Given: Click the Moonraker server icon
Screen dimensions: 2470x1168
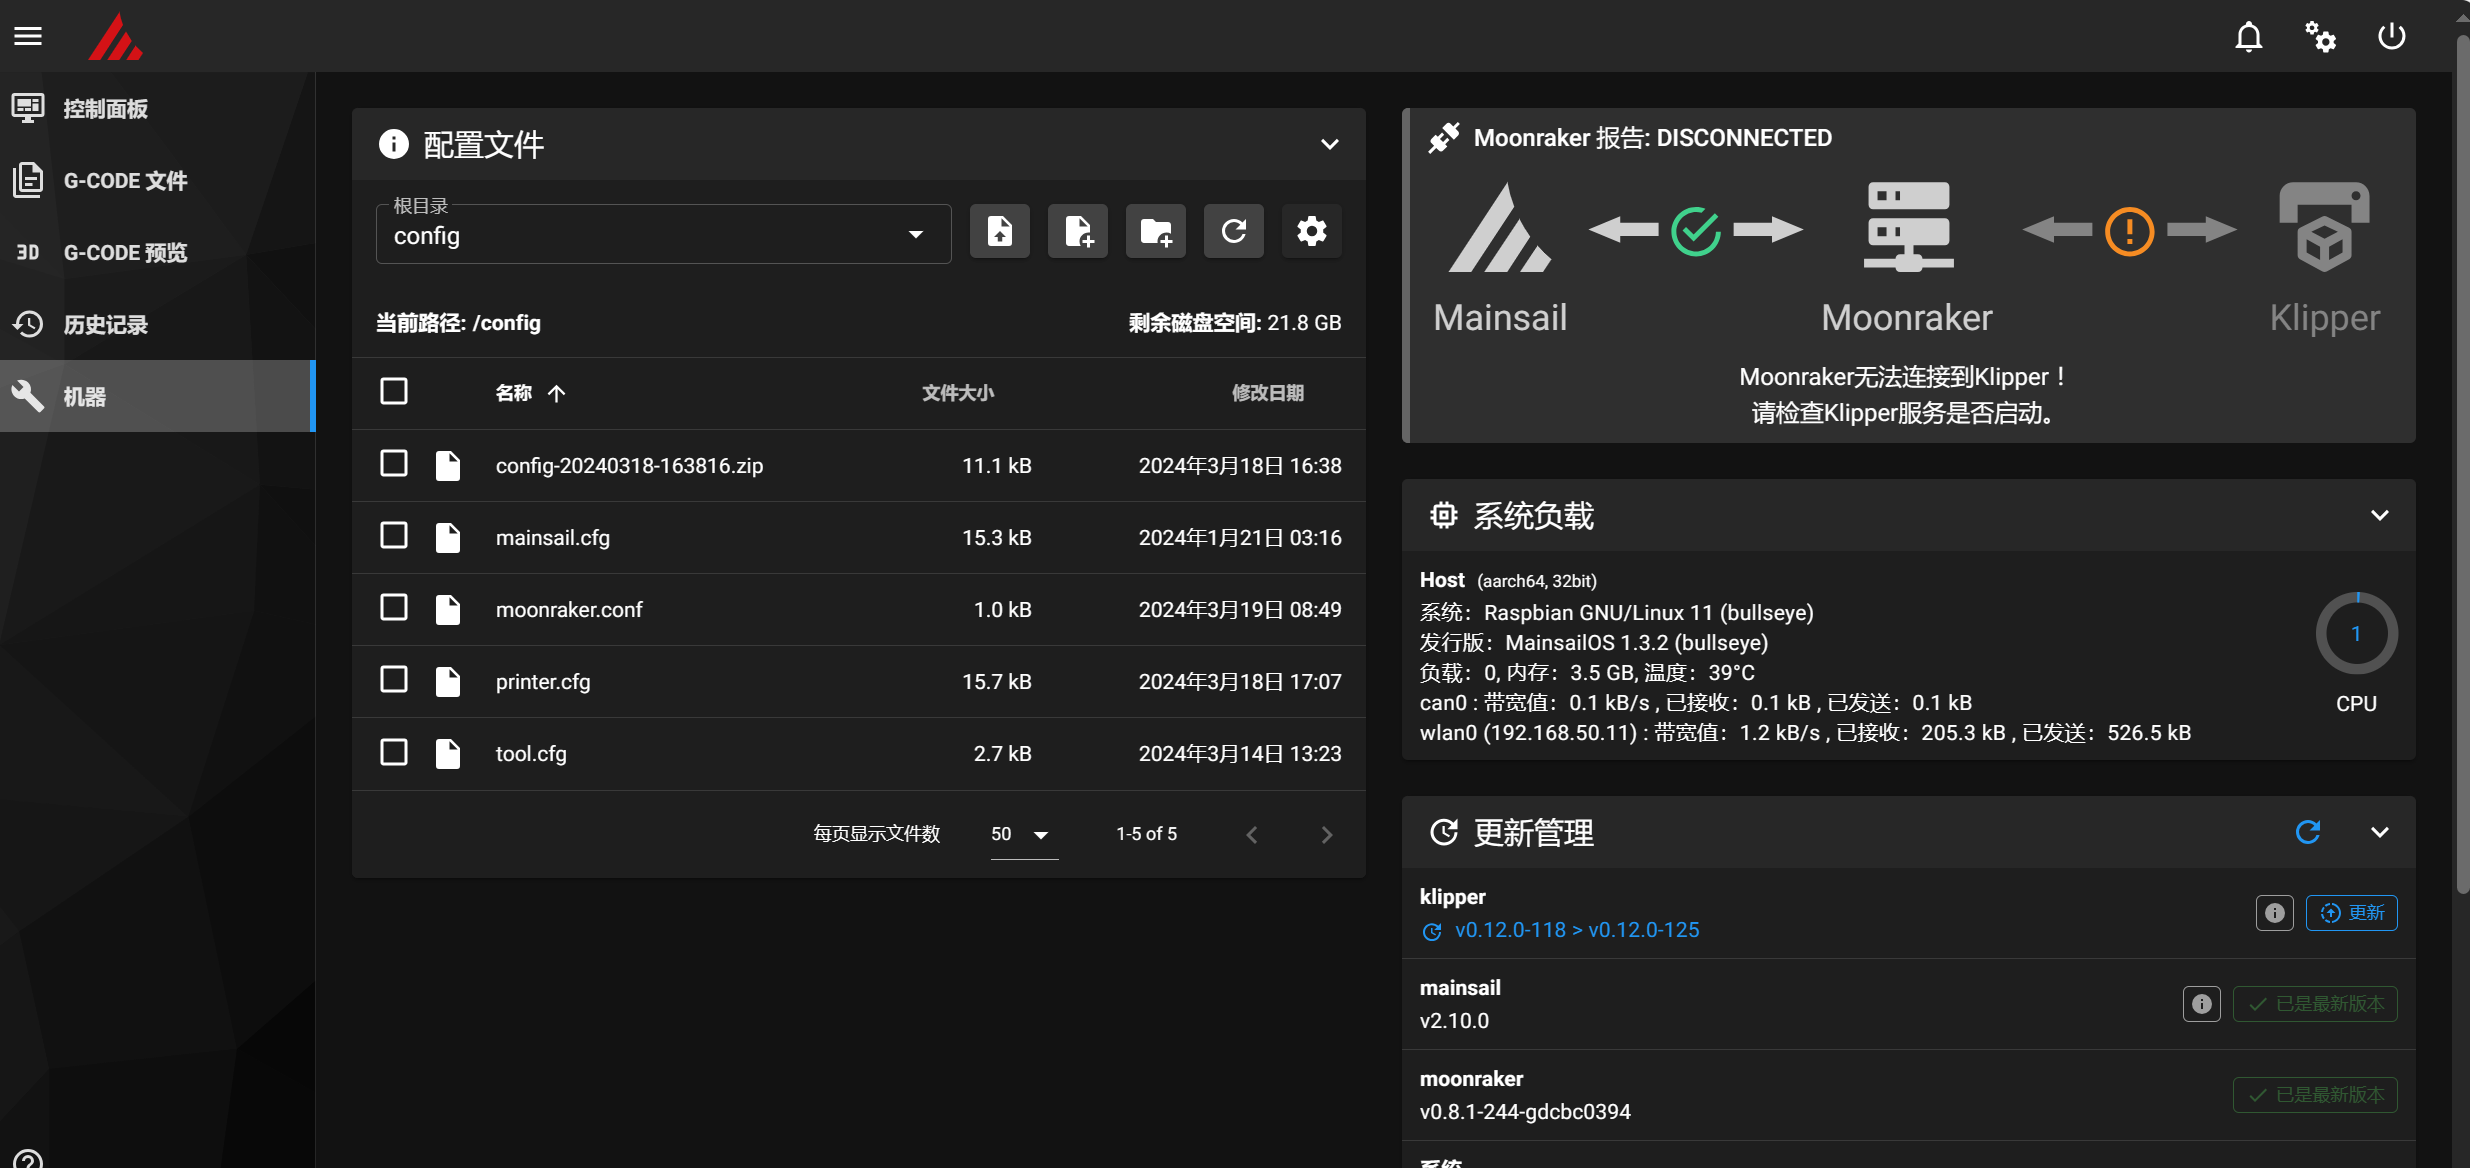Looking at the screenshot, I should 1908,227.
